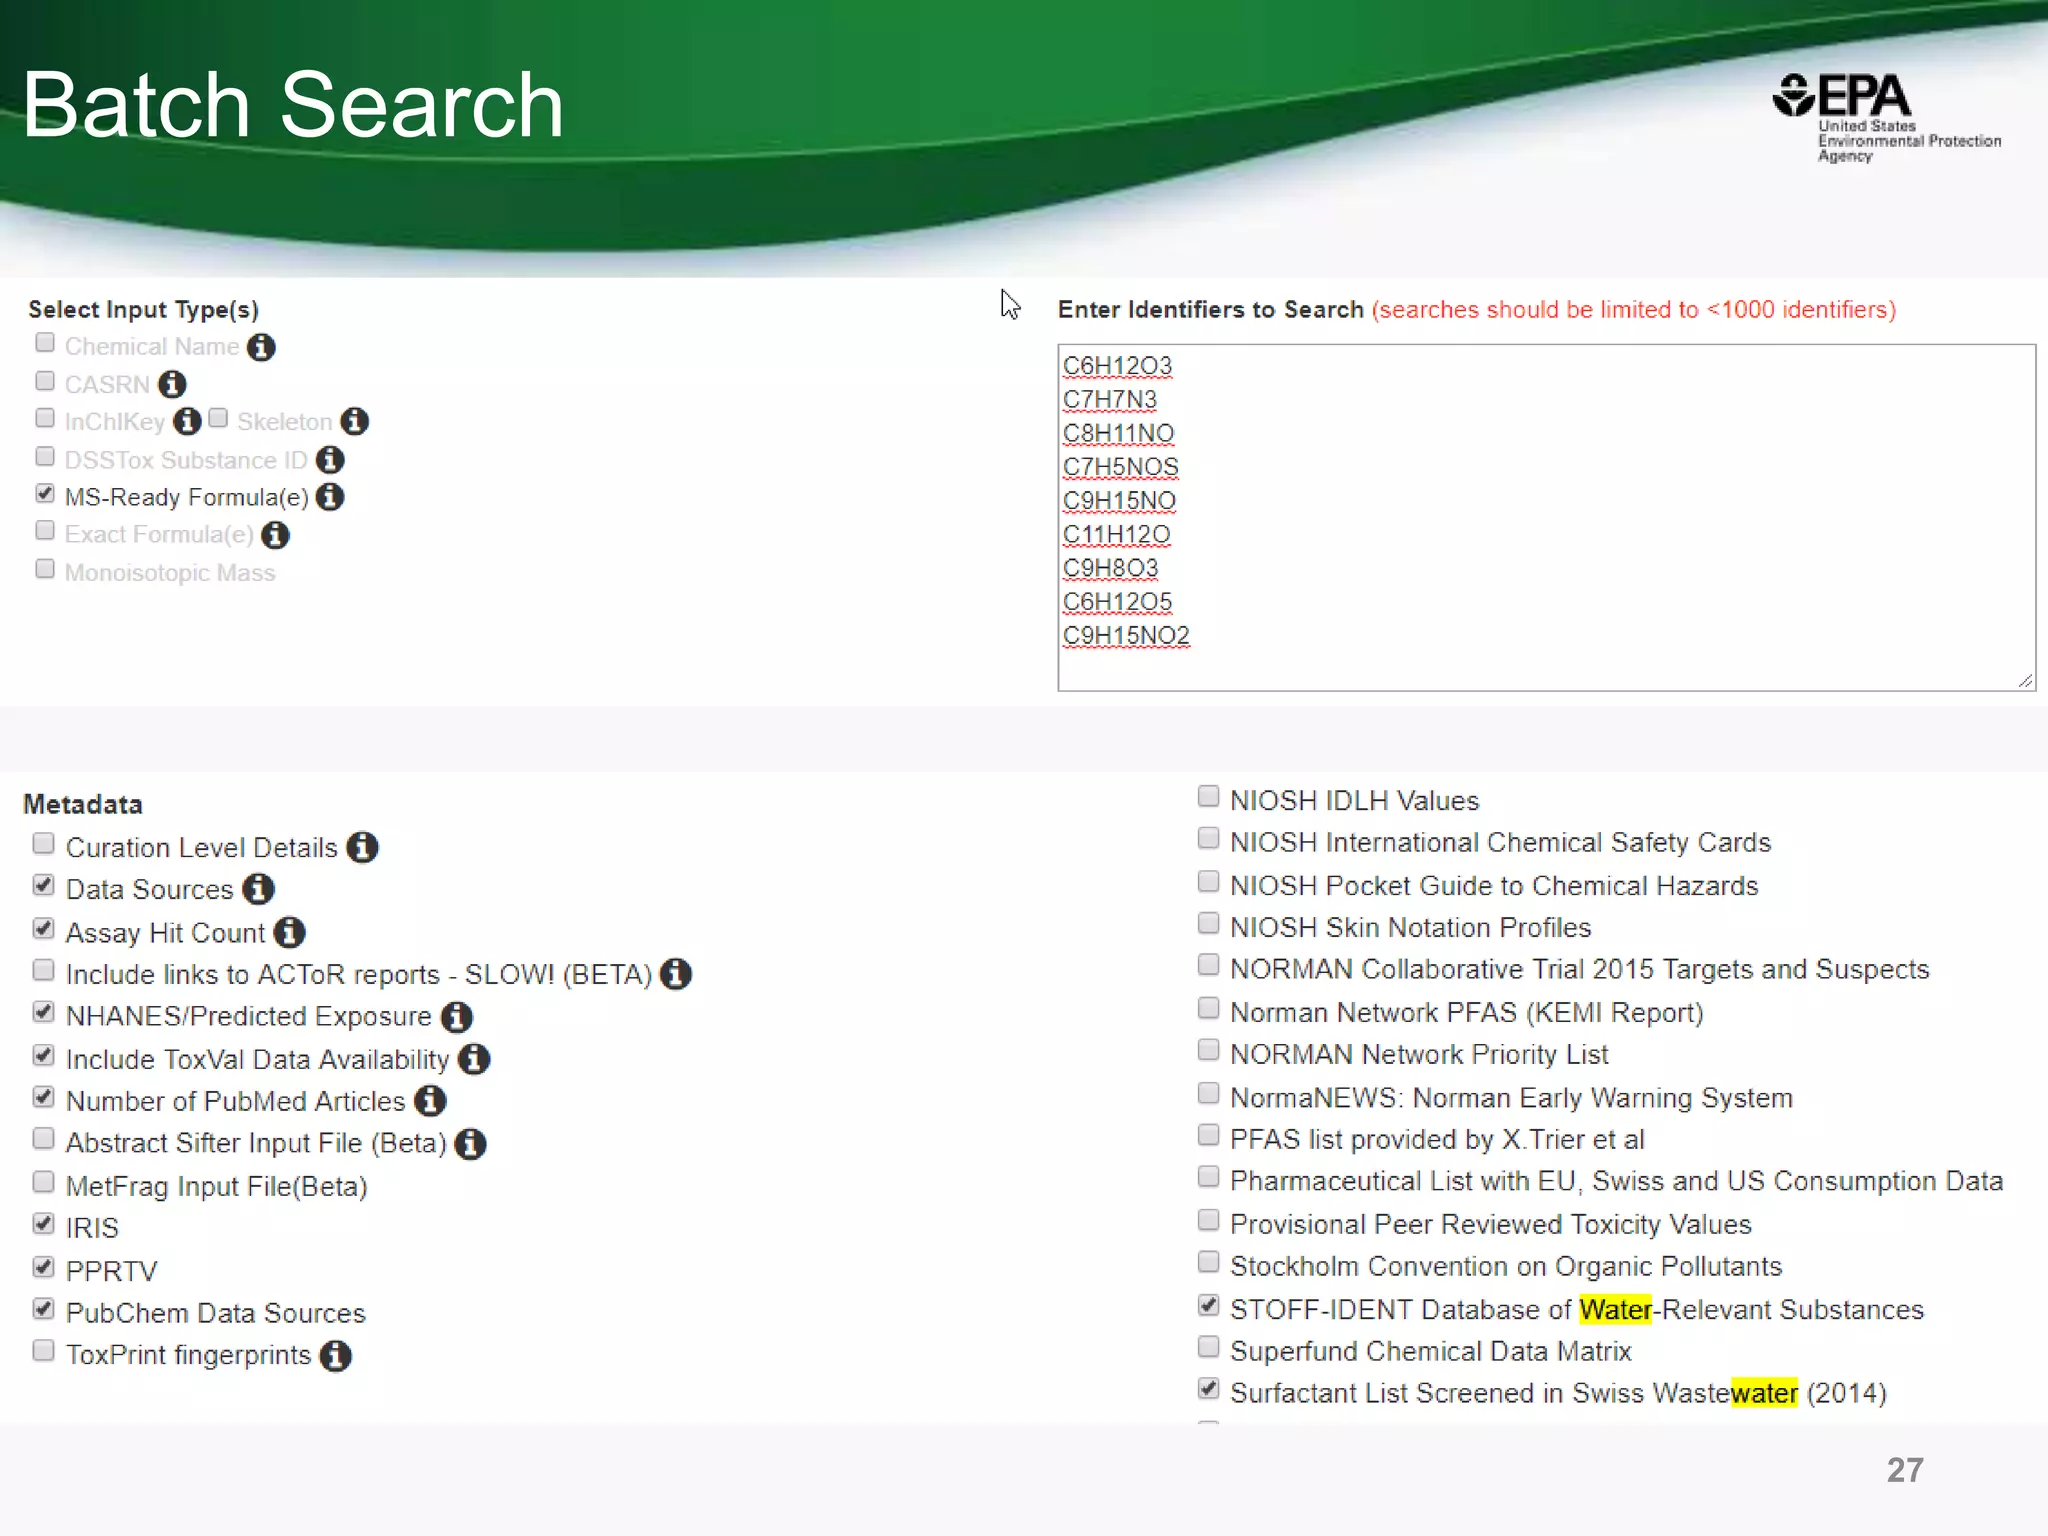Check ToxPrint fingerprints checkbox
This screenshot has height=1536, width=2048.
(43, 1351)
